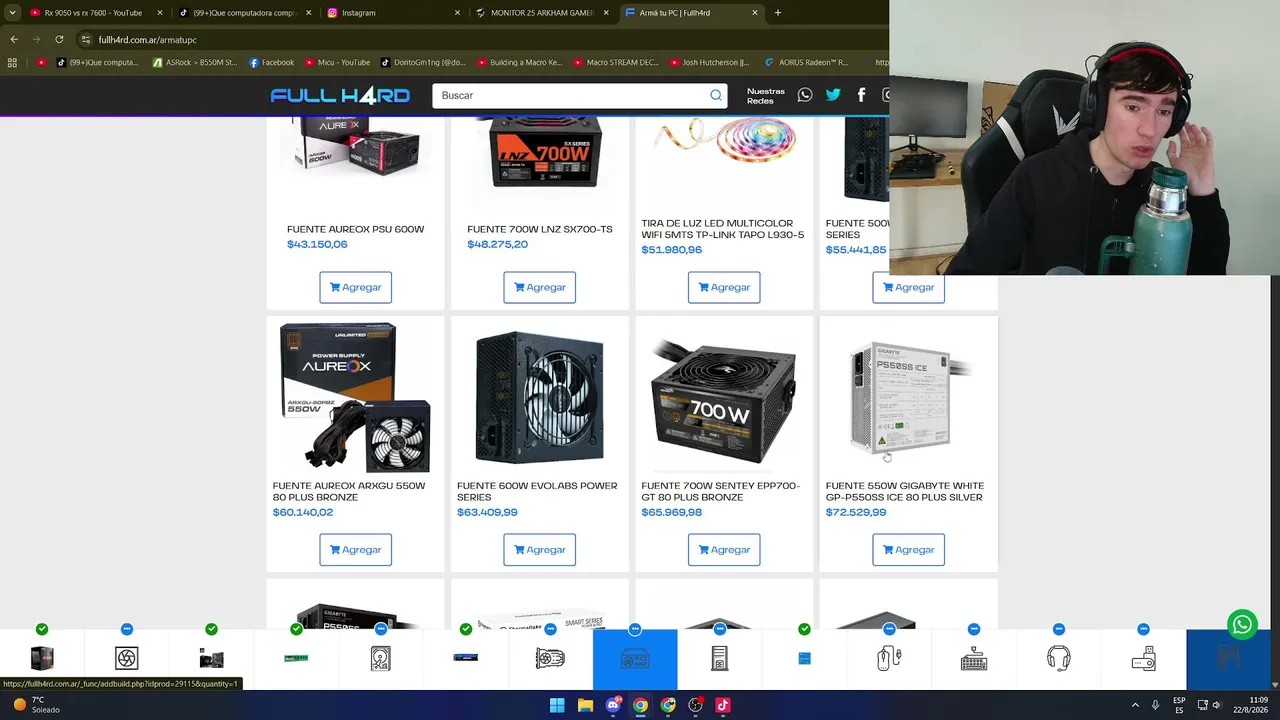Click the price $43.150,06
The image size is (1280, 720).
[x=317, y=244]
